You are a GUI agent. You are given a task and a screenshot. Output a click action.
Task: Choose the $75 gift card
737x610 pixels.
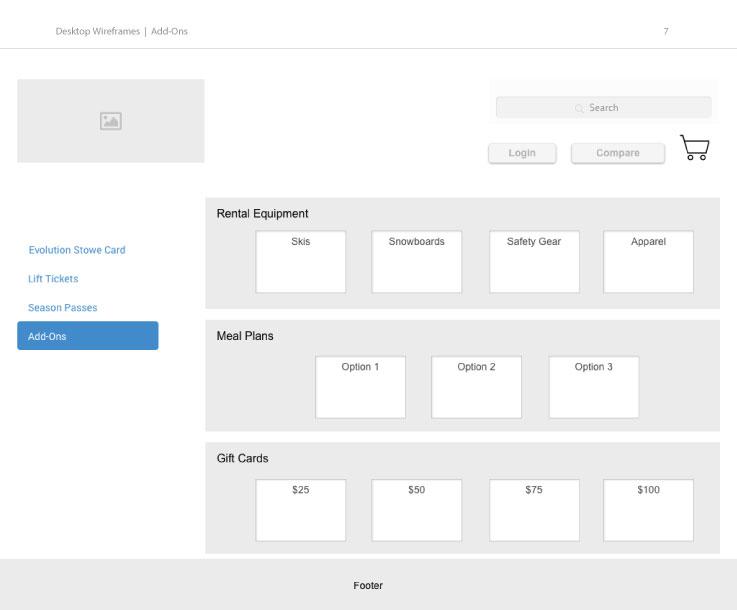point(534,510)
